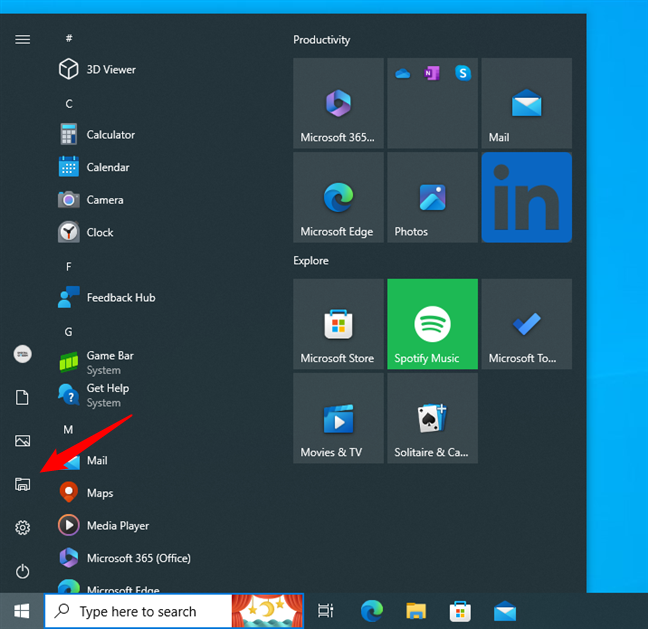Open Get Help system app
This screenshot has height=629, width=648.
pyautogui.click(x=94, y=395)
